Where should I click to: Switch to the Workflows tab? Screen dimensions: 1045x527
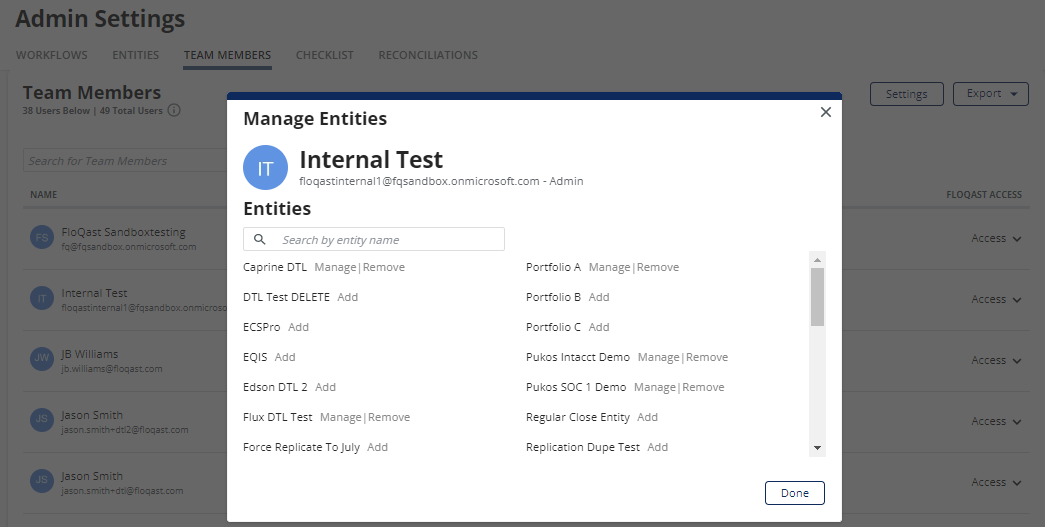pos(51,55)
